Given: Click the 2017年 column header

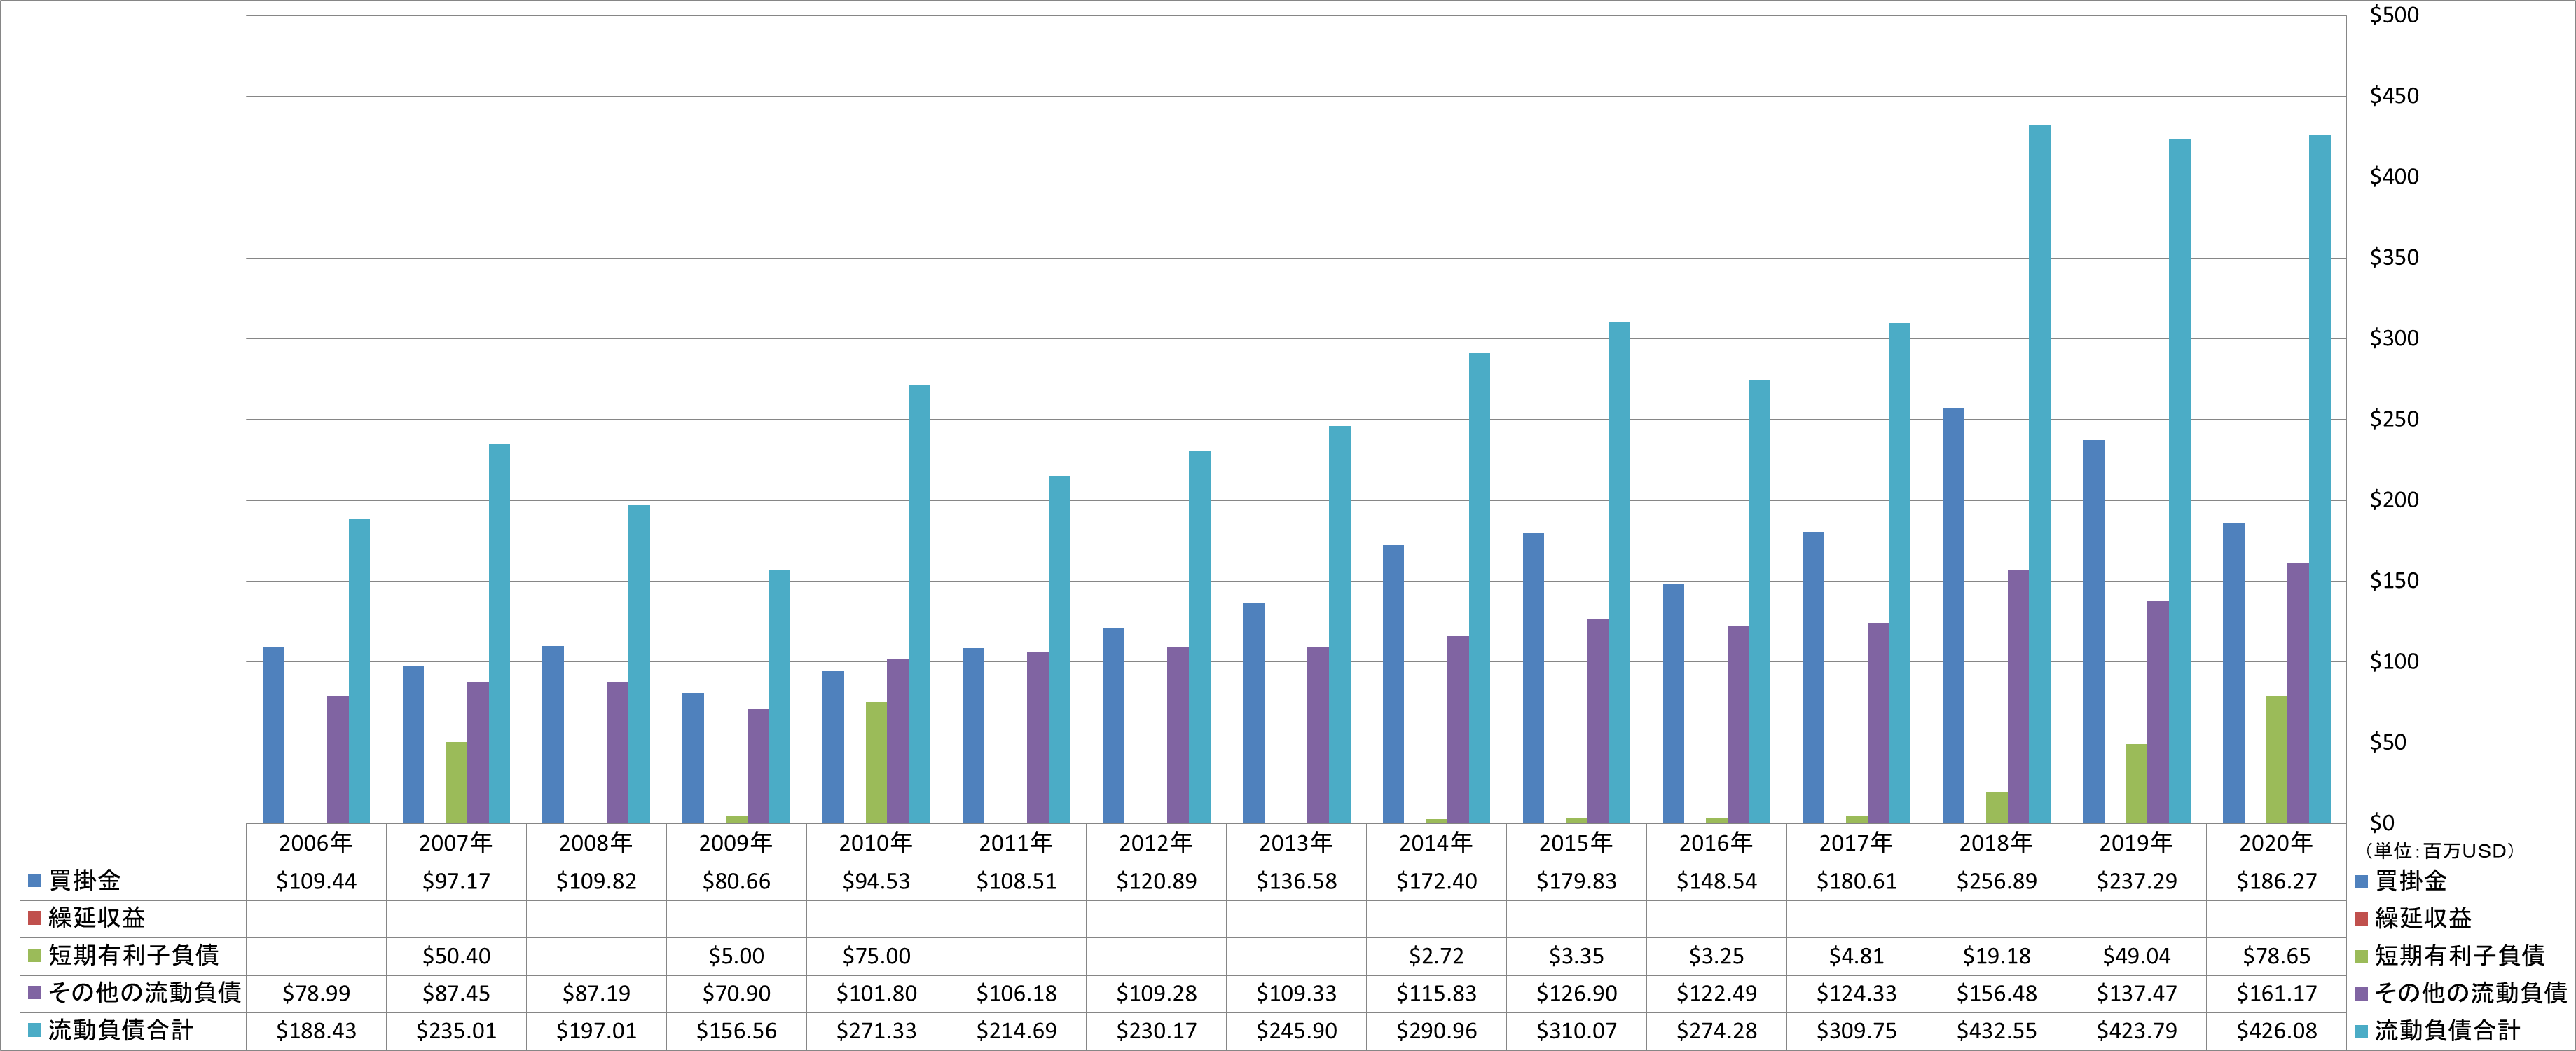Looking at the screenshot, I should point(1856,843).
